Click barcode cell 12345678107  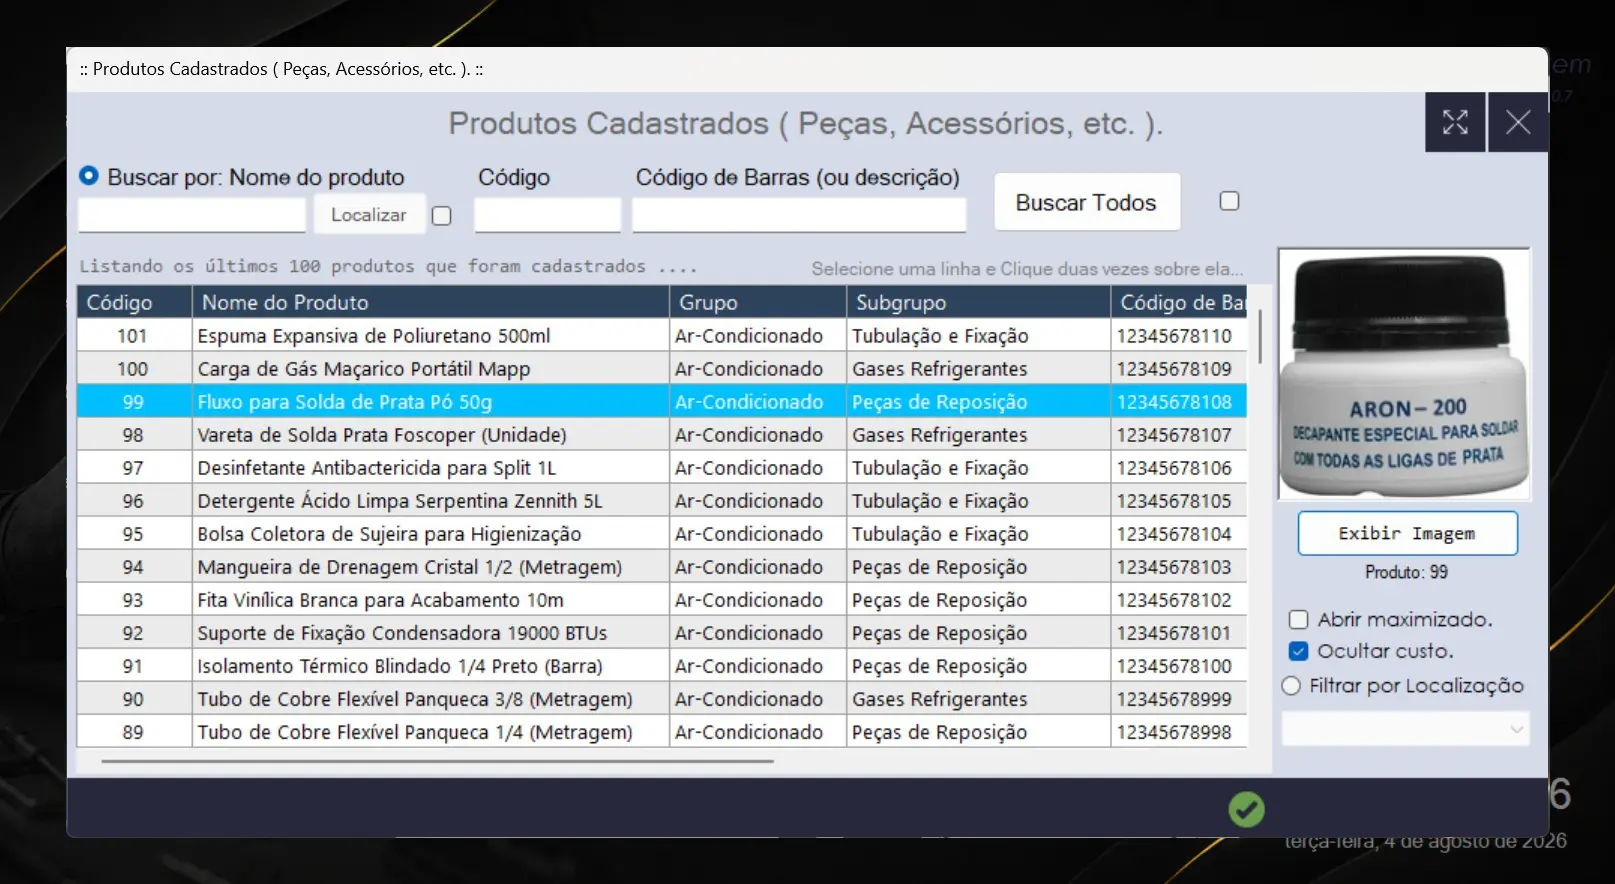coord(1179,434)
